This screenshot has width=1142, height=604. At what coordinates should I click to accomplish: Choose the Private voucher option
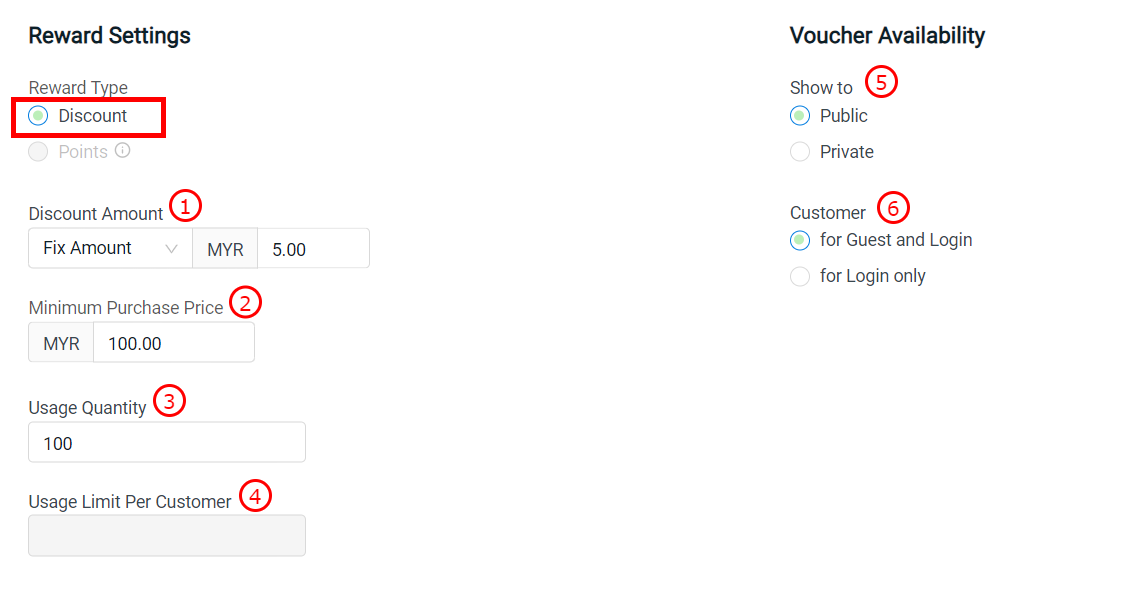tap(800, 152)
